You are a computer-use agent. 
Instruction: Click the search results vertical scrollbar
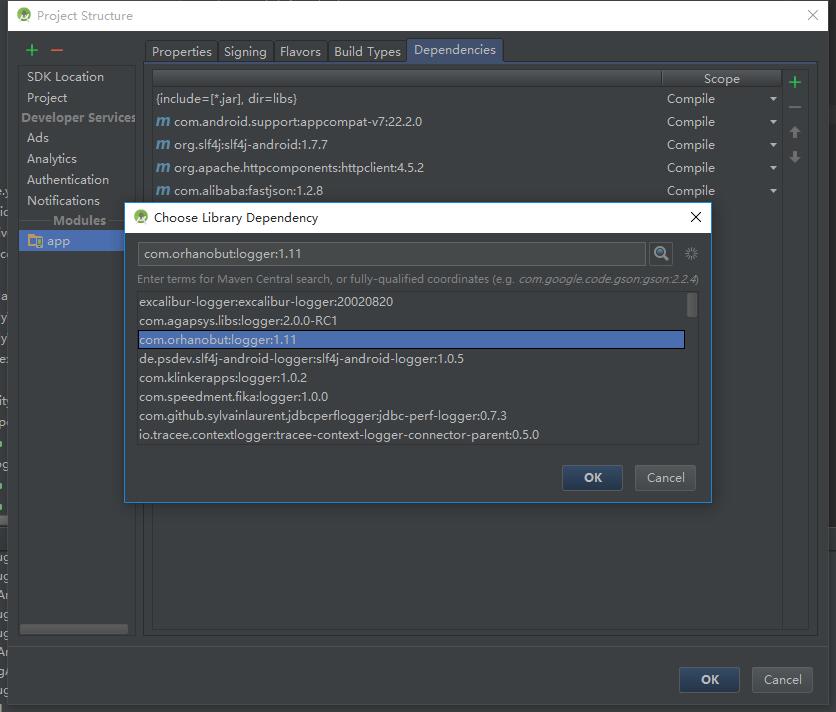tap(691, 306)
